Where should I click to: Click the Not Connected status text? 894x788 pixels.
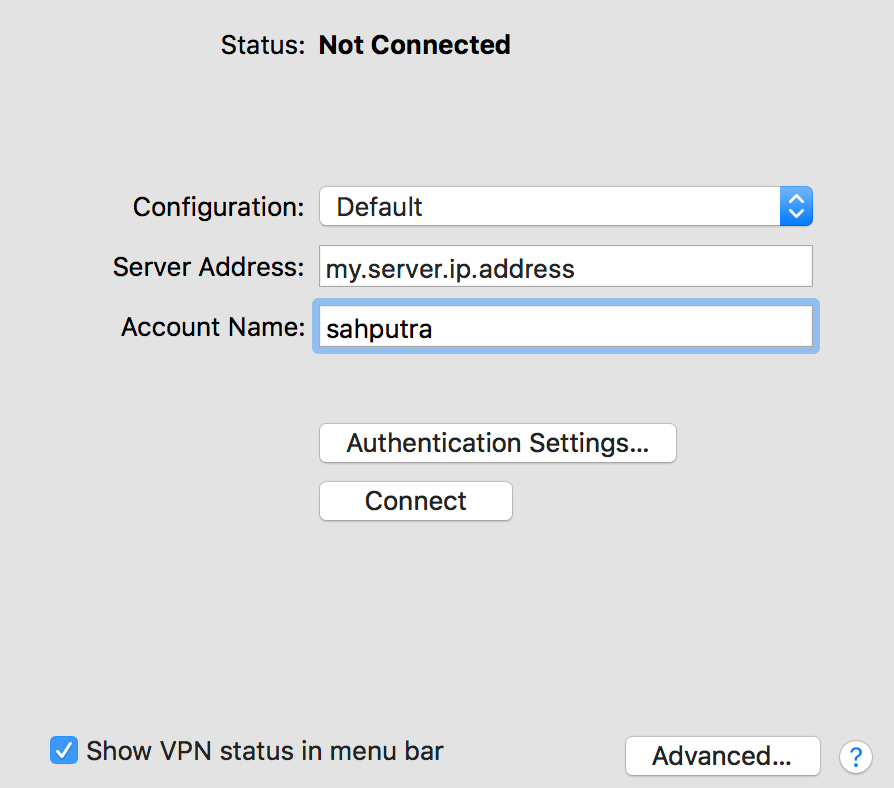pyautogui.click(x=415, y=45)
